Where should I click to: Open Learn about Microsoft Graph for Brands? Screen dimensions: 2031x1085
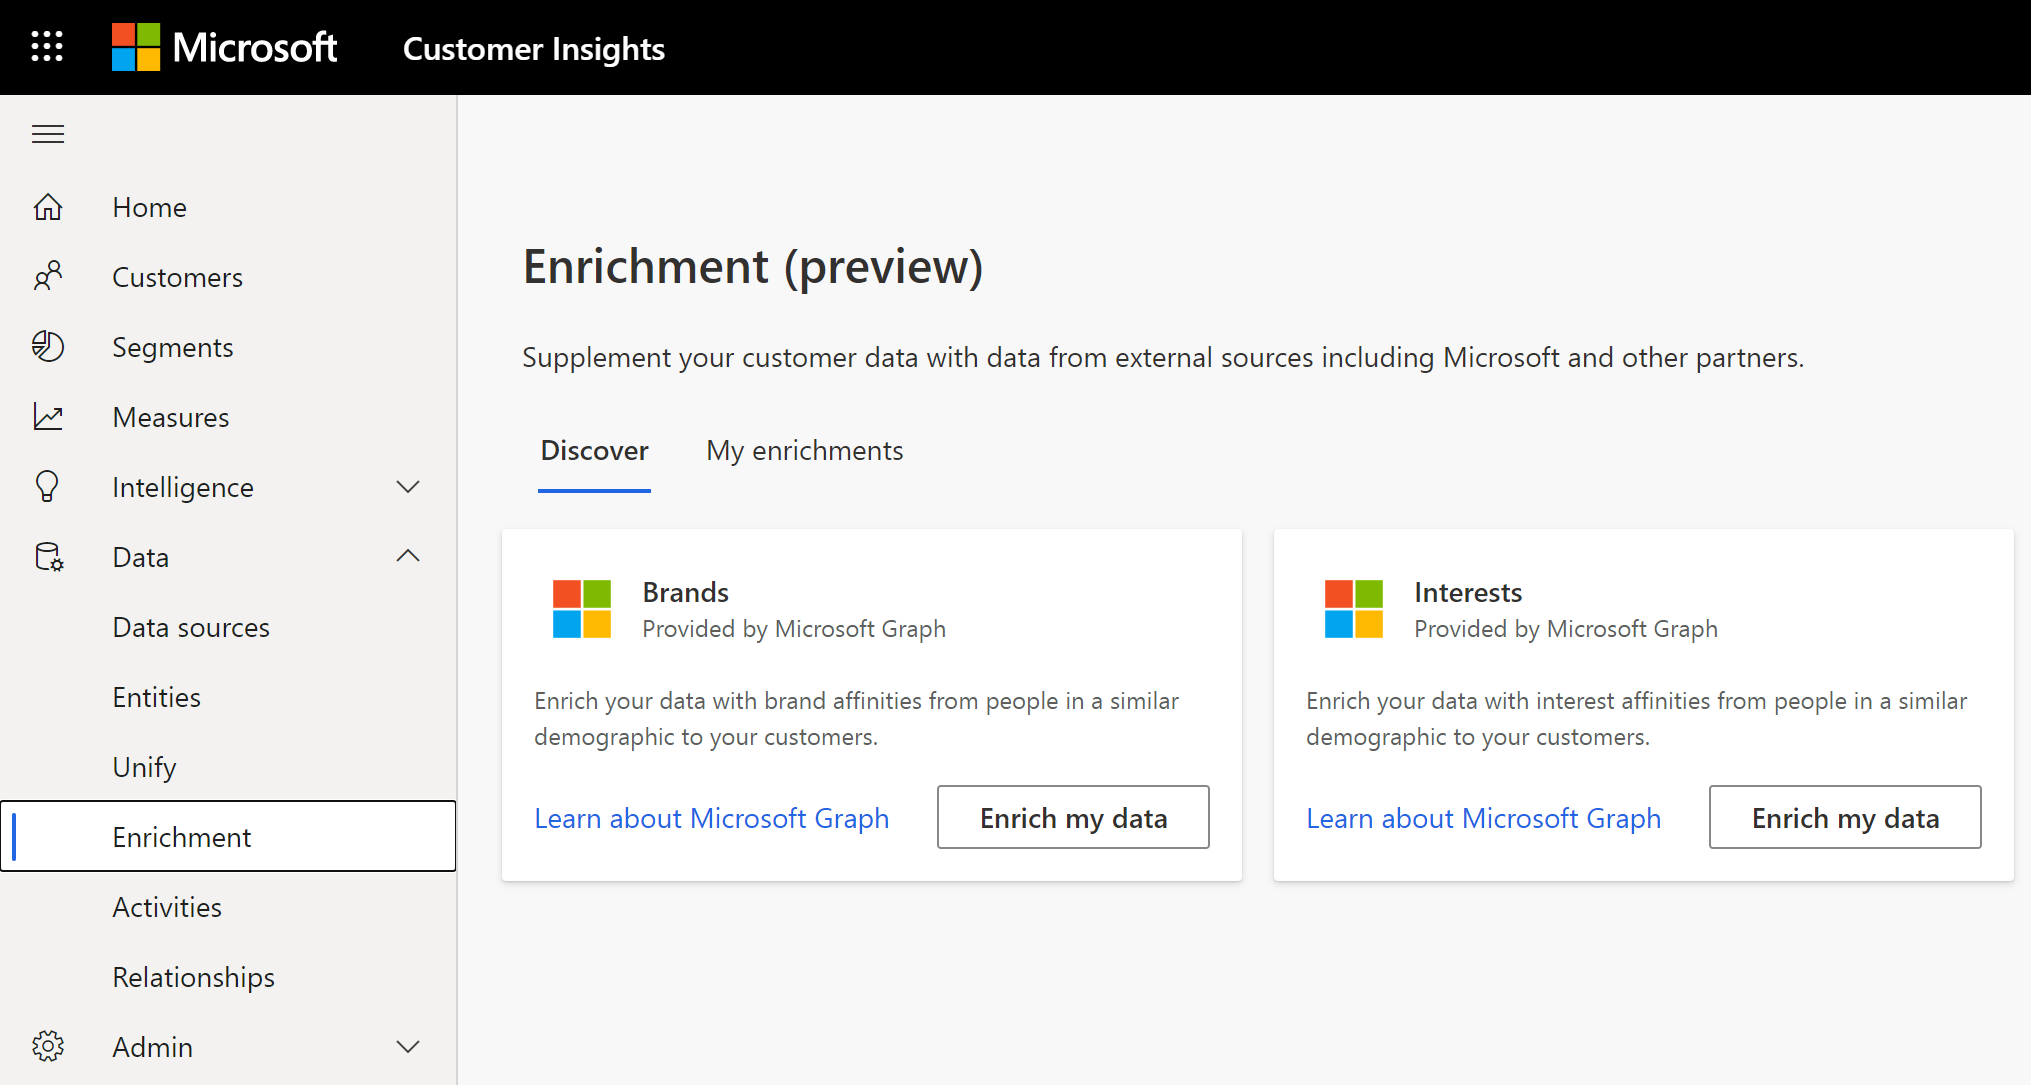point(712,816)
